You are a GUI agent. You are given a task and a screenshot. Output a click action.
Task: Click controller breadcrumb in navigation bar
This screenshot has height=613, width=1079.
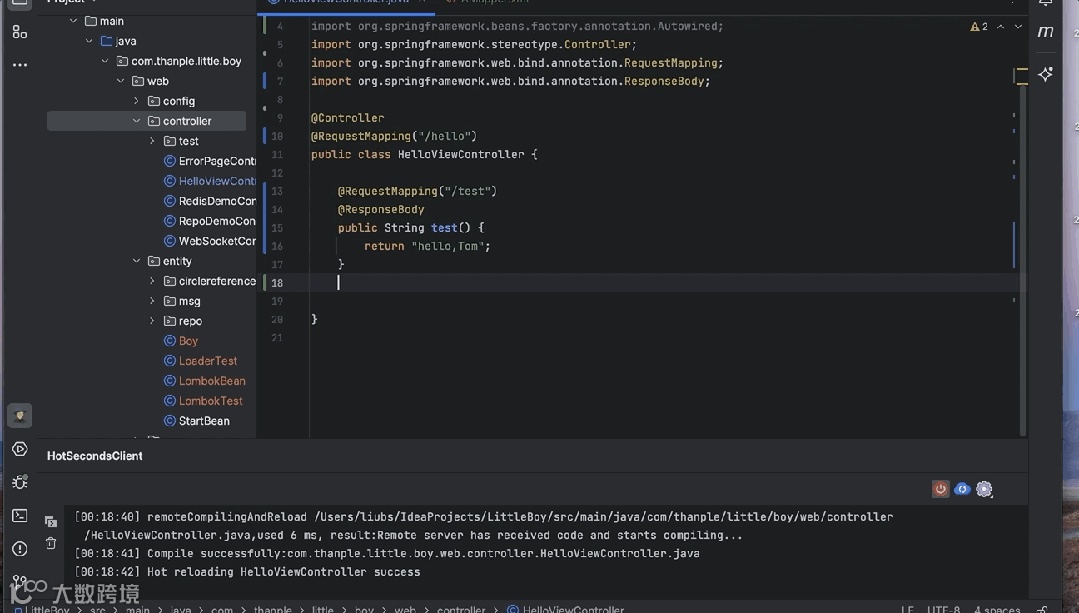[461, 609]
